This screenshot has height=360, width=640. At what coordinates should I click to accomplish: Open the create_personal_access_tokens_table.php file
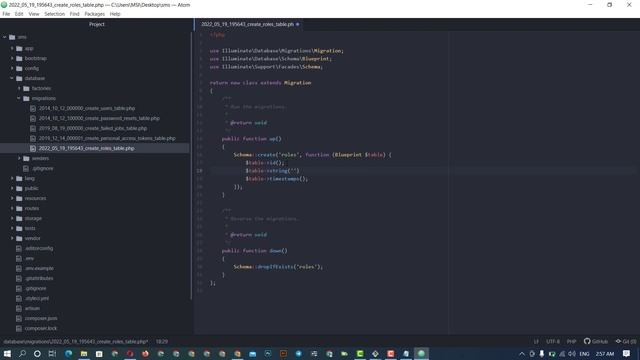pos(107,138)
